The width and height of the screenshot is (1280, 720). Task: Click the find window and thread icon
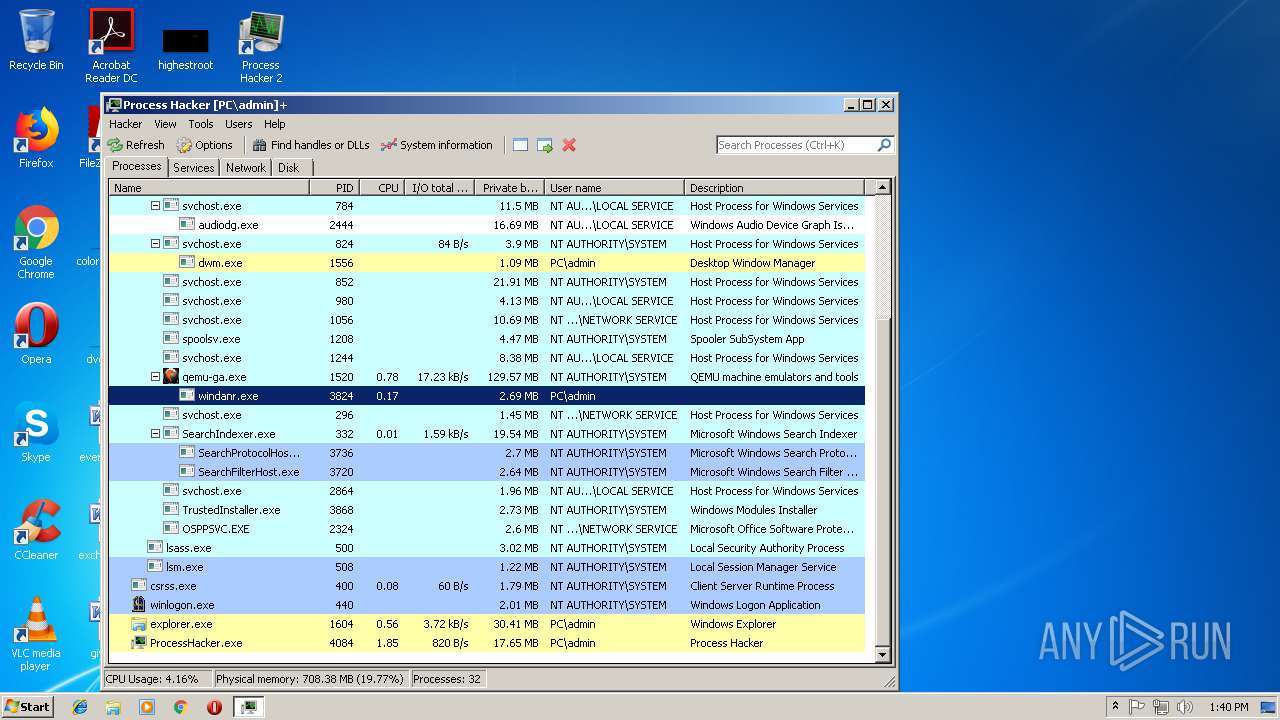(x=545, y=145)
